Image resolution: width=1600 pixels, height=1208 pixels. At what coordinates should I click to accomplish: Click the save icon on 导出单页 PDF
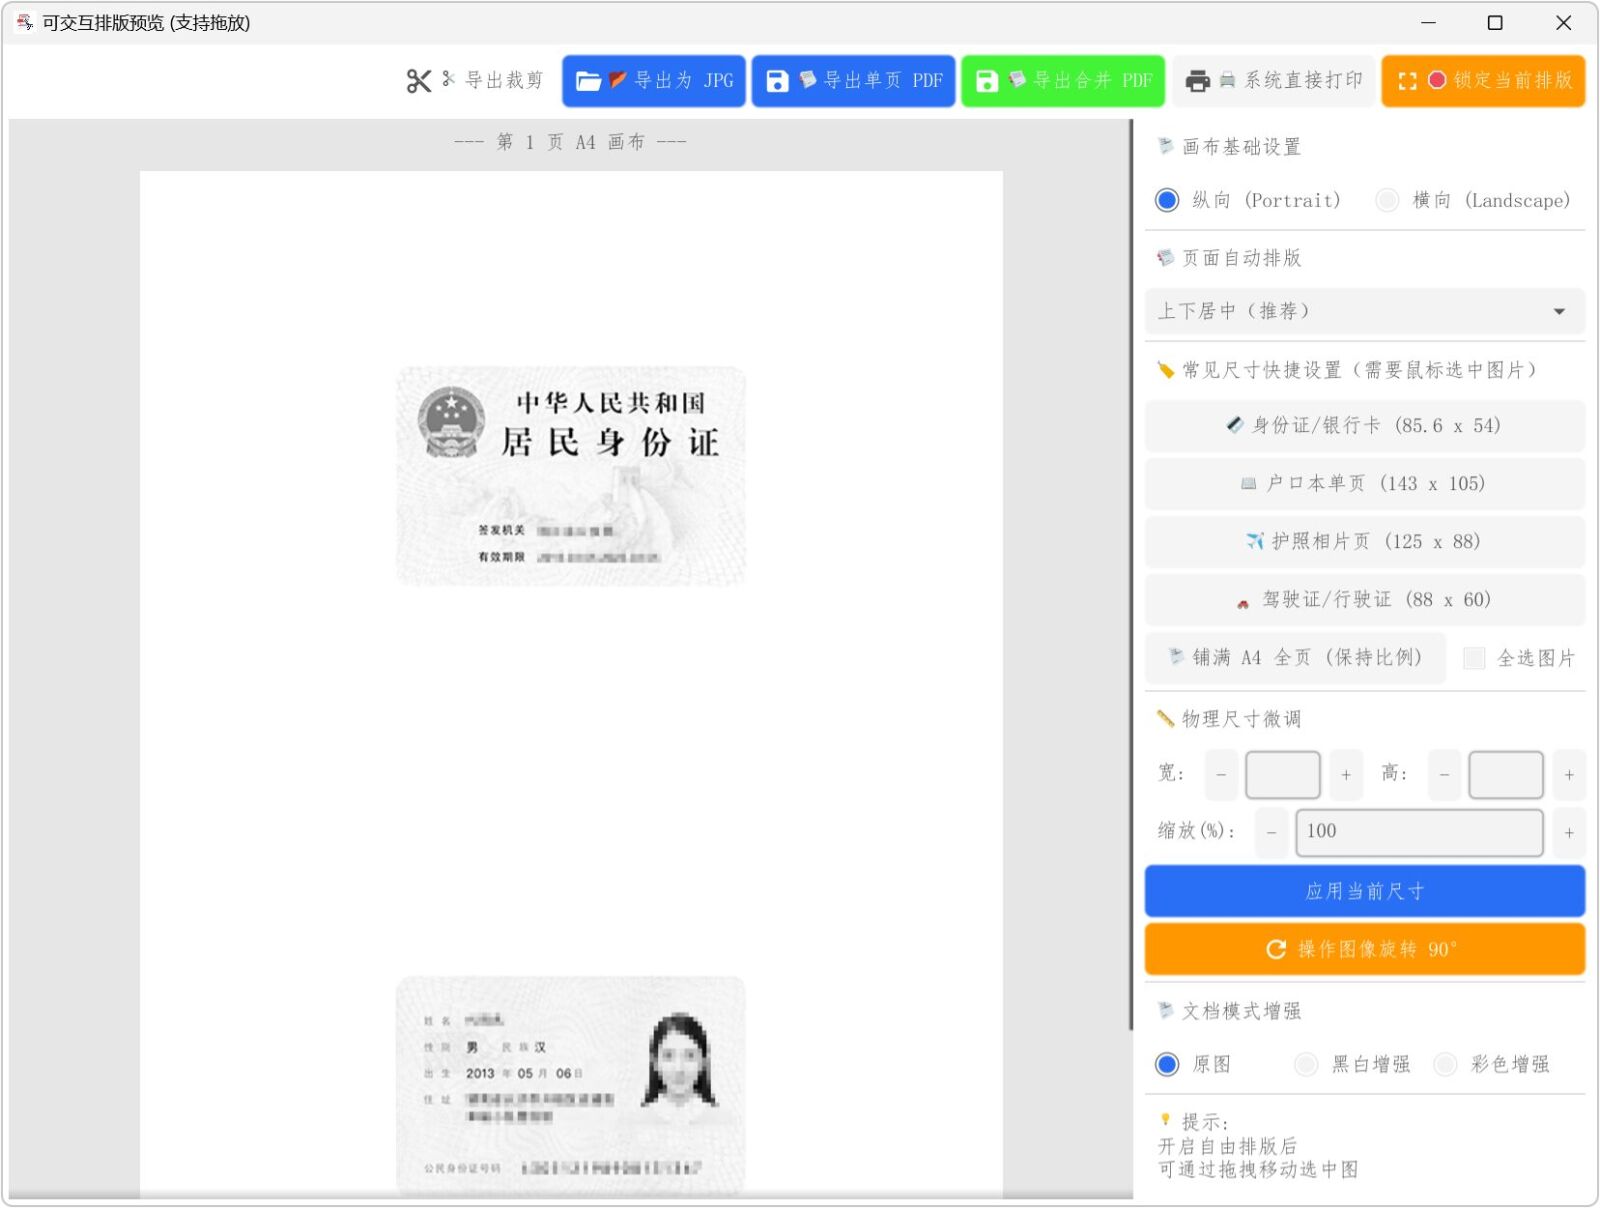(x=777, y=81)
